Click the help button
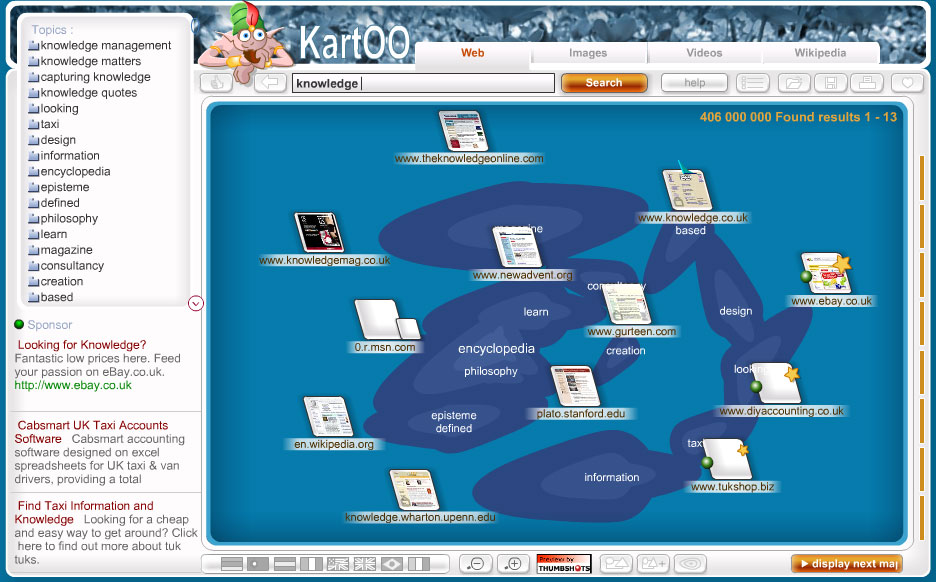Image resolution: width=936 pixels, height=582 pixels. [694, 83]
